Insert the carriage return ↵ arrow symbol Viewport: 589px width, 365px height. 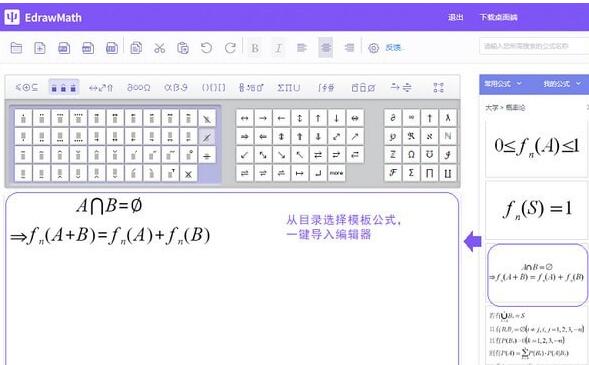pyautogui.click(x=318, y=173)
